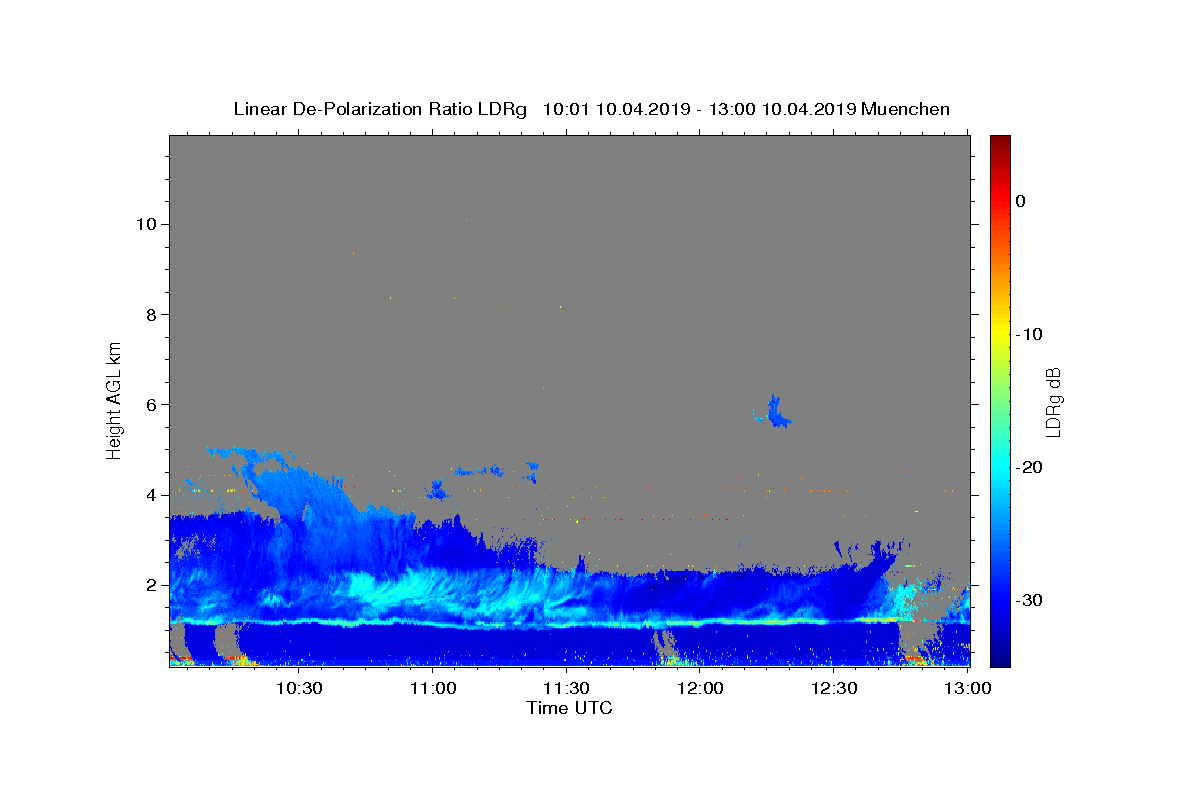Click the colorbar value -30

1030,600
